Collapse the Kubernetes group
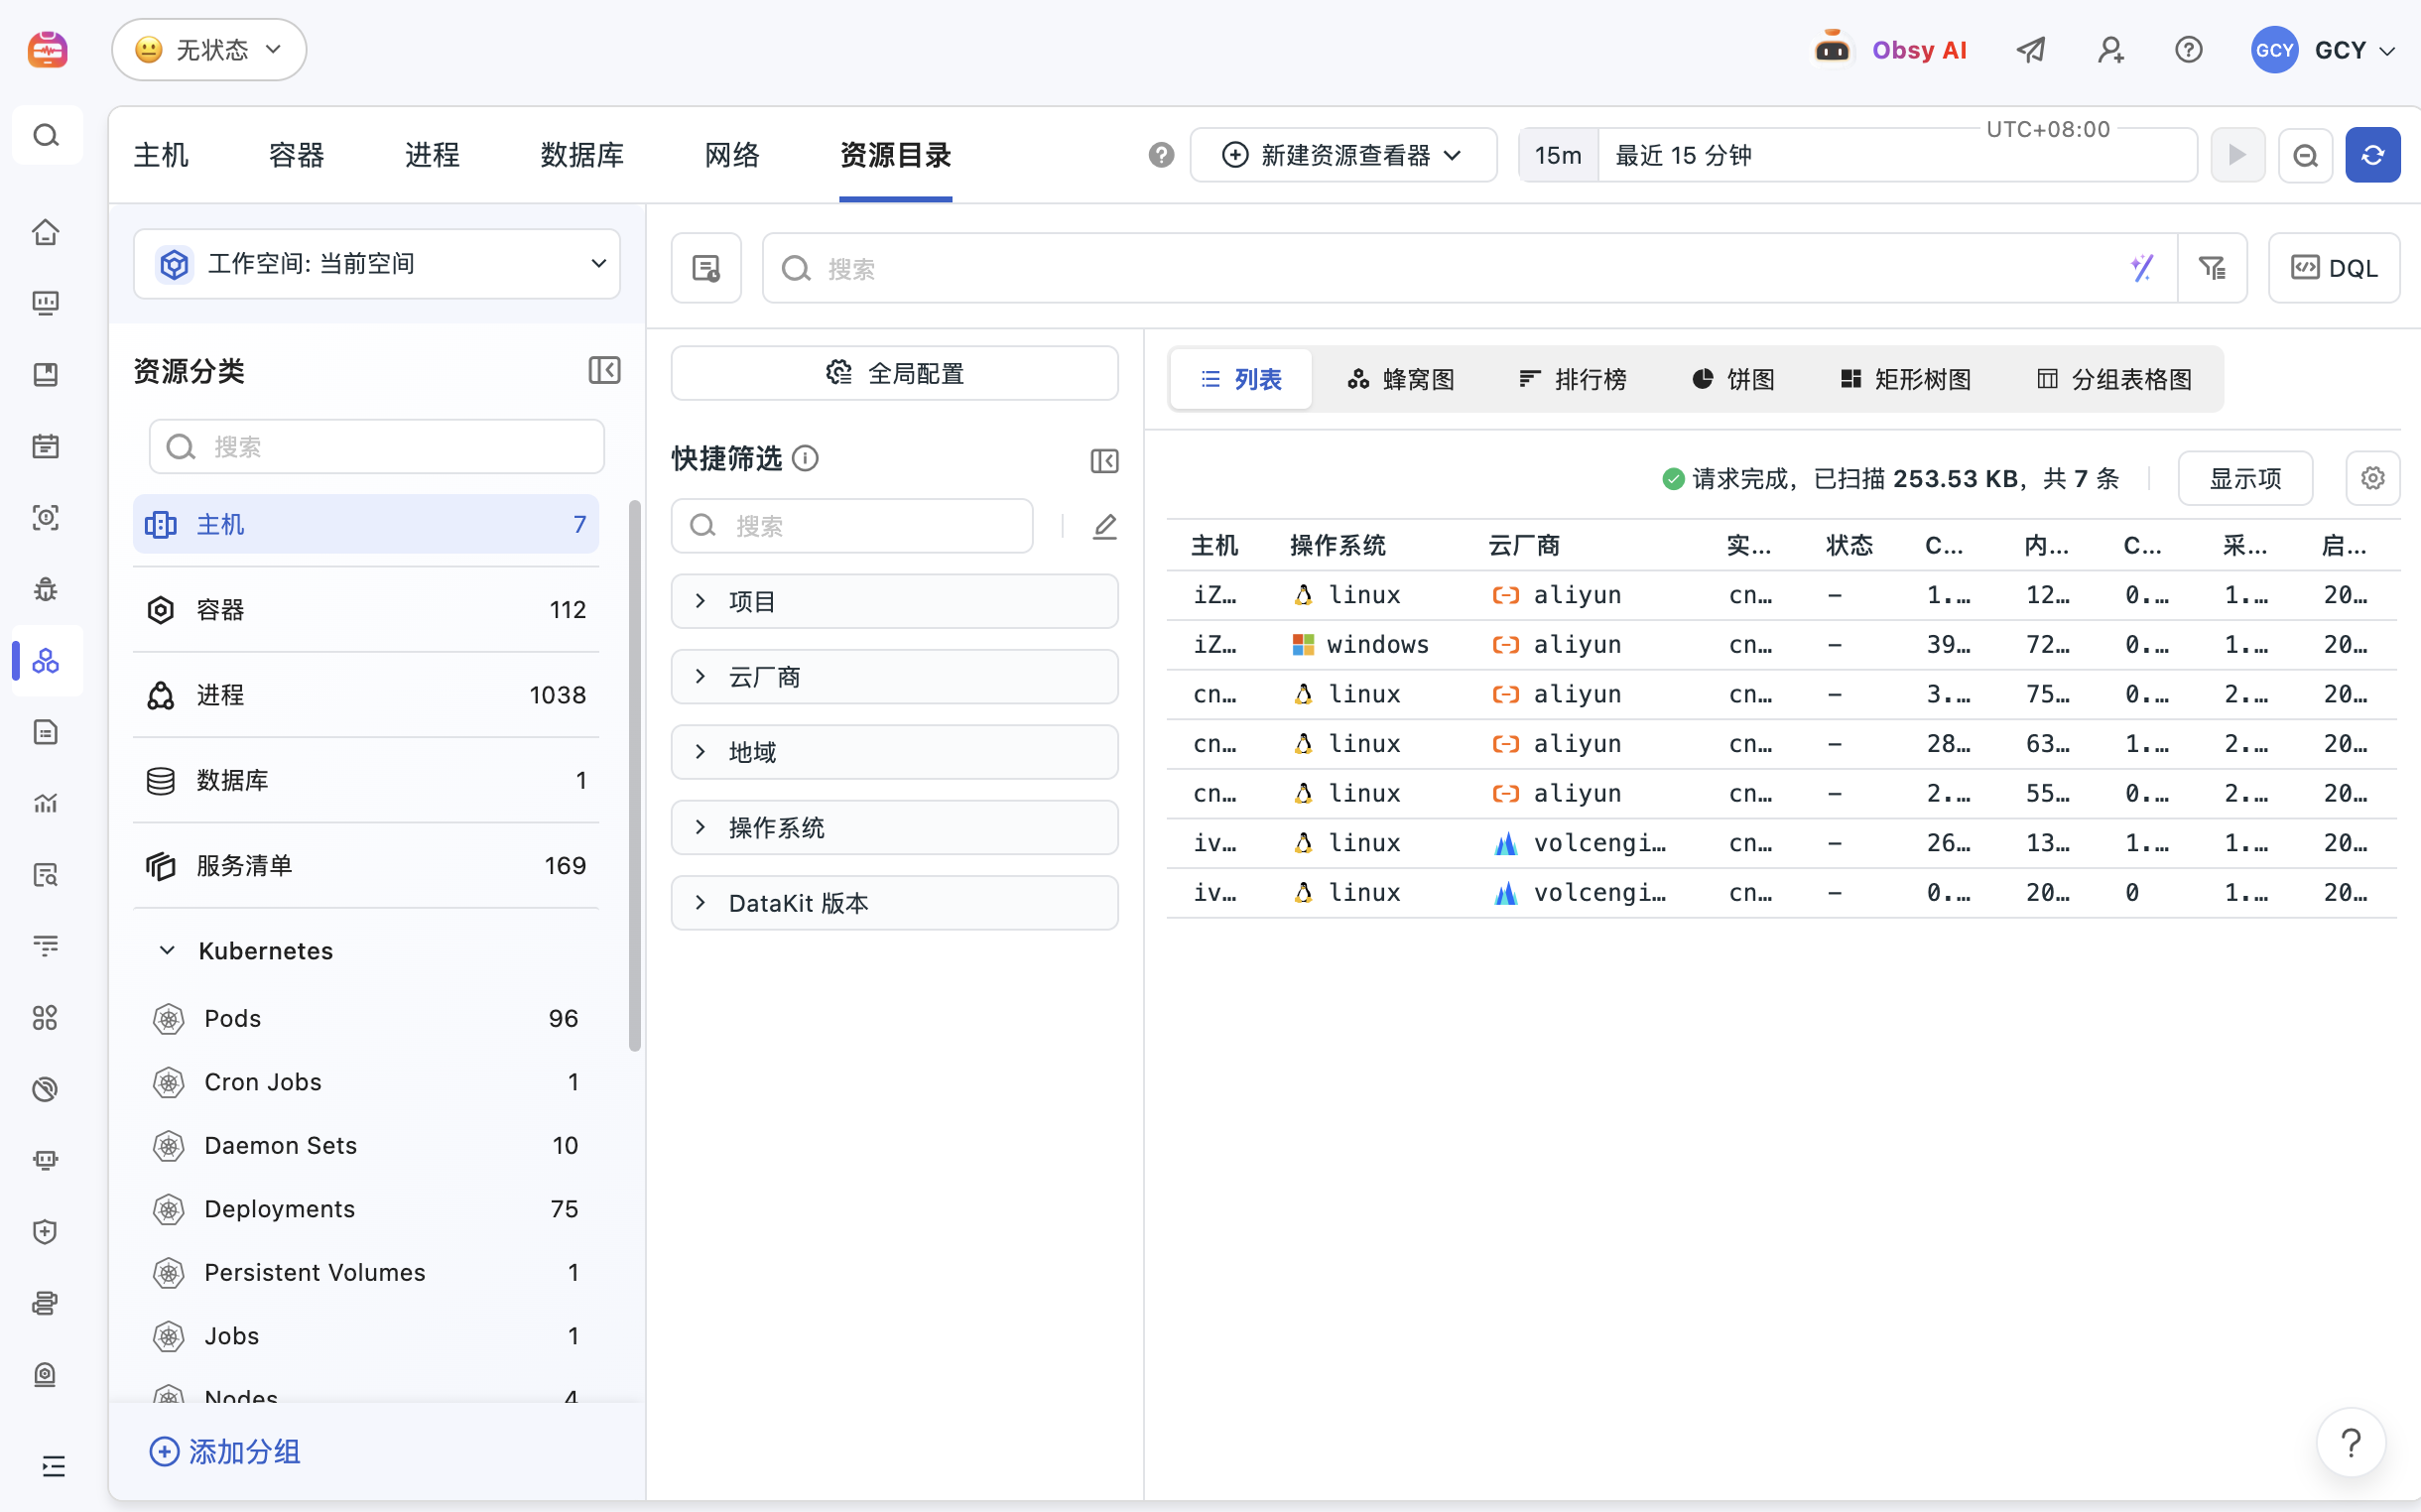2421x1512 pixels. point(167,950)
